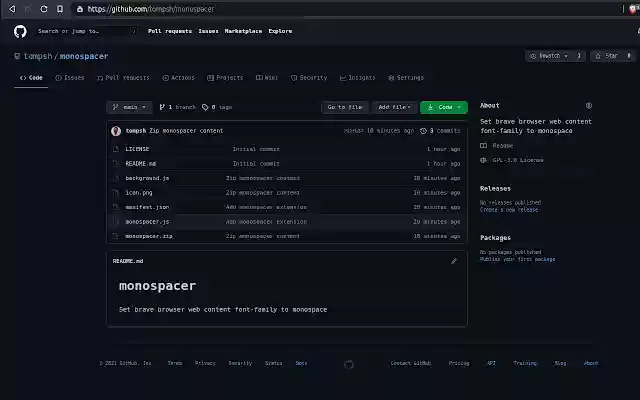Click the file icon next to icon.png
Screen dimensions: 640x400
point(116,193)
